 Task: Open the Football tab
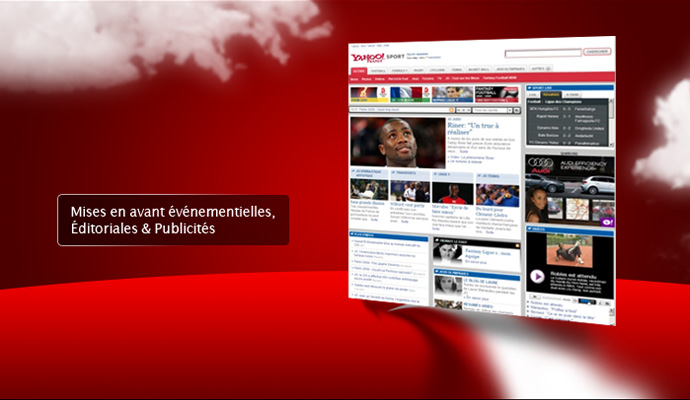click(x=378, y=71)
